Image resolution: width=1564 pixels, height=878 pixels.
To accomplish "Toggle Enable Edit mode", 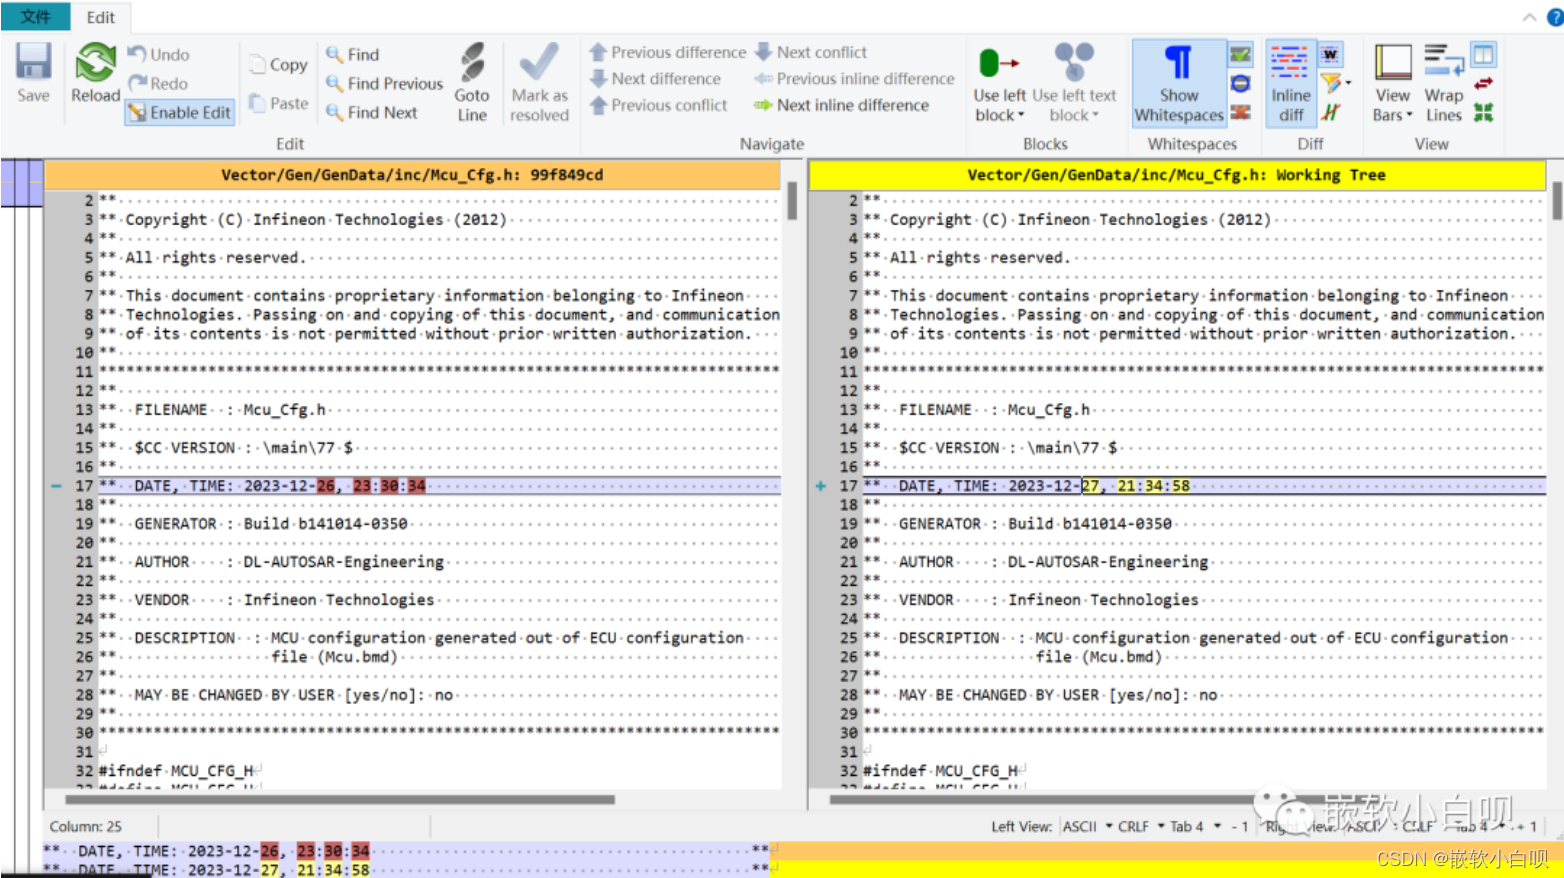I will click(180, 112).
